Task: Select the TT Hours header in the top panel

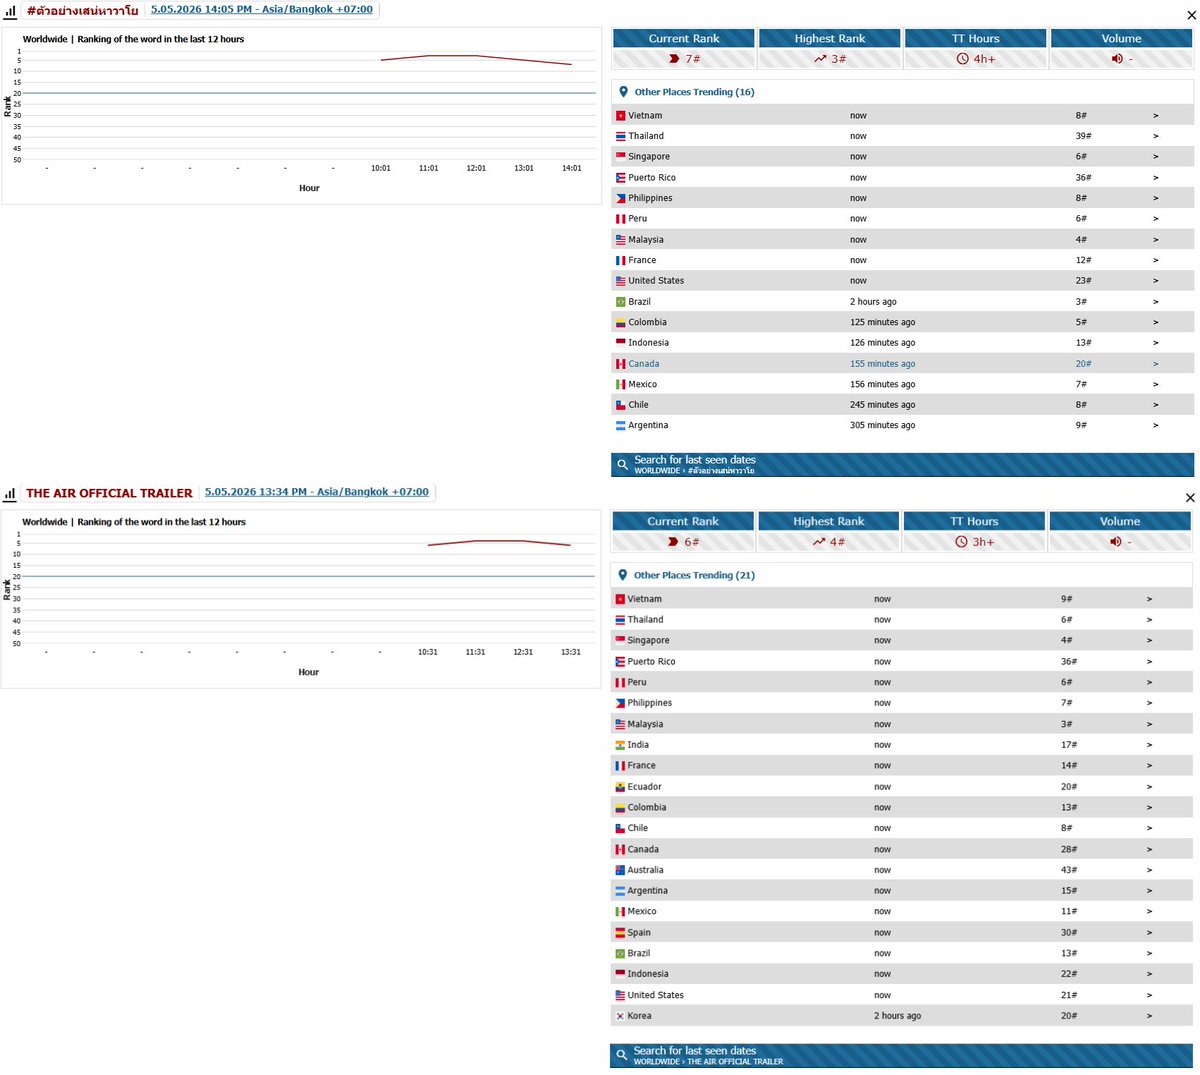Action: [x=976, y=38]
